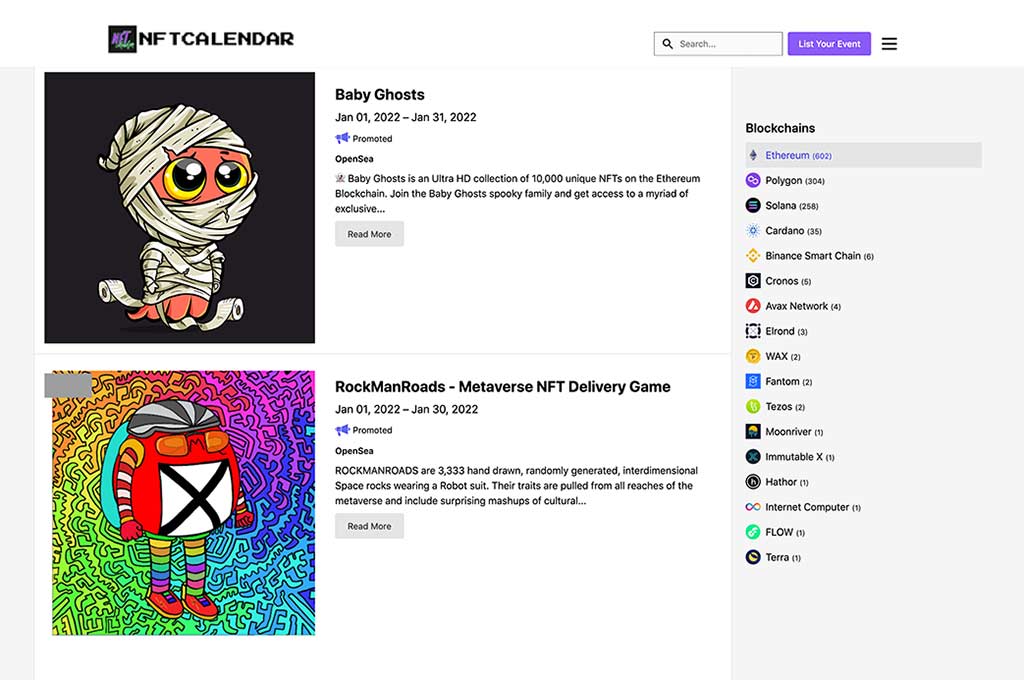This screenshot has height=680, width=1024.
Task: Open the hamburger menu
Action: (889, 44)
